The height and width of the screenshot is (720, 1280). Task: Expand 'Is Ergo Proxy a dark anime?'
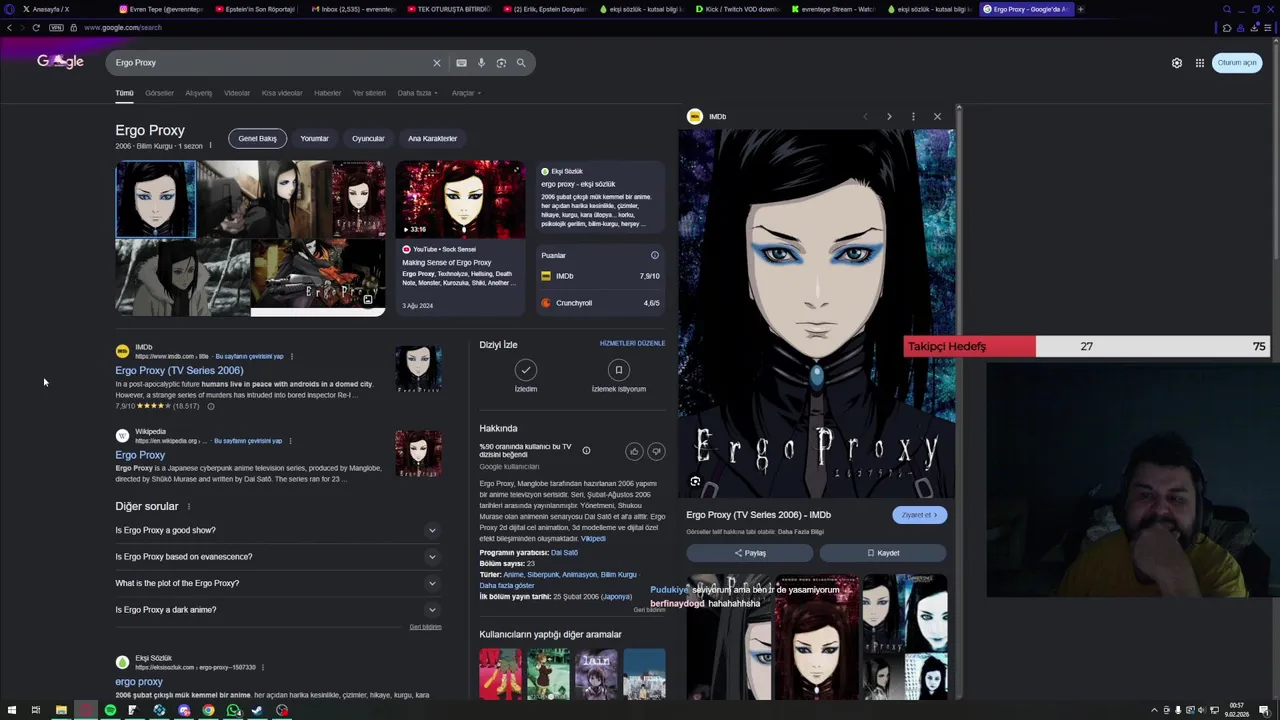277,610
